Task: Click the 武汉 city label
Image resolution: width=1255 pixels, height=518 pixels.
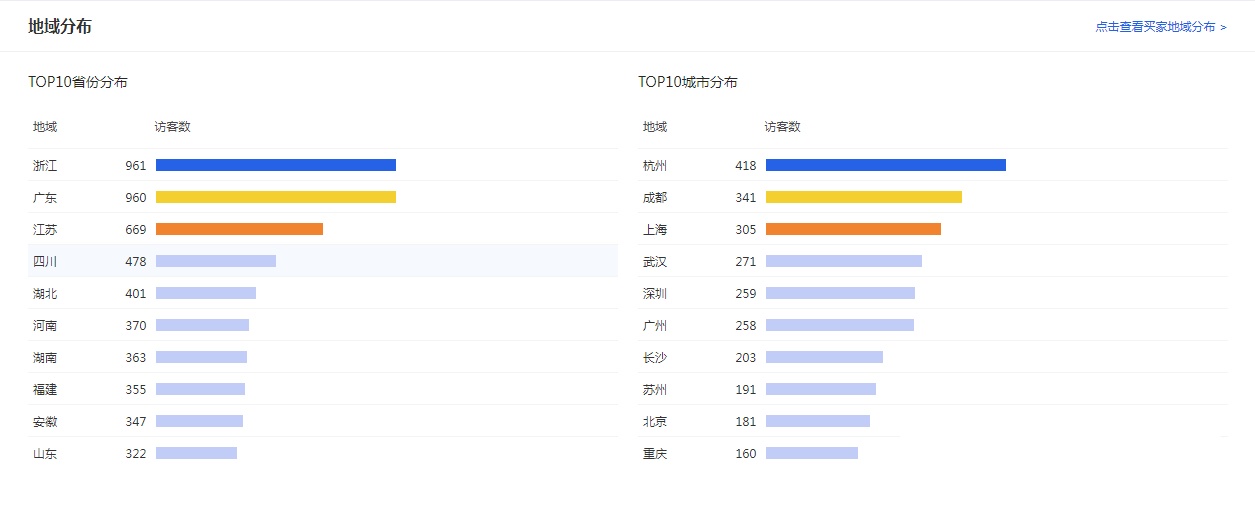Action: tap(655, 261)
